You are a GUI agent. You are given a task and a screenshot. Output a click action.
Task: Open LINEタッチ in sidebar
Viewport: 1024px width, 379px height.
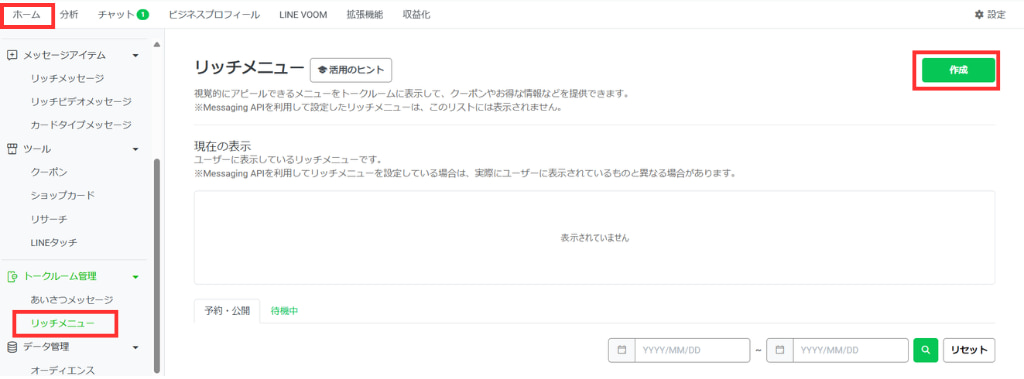click(x=54, y=242)
